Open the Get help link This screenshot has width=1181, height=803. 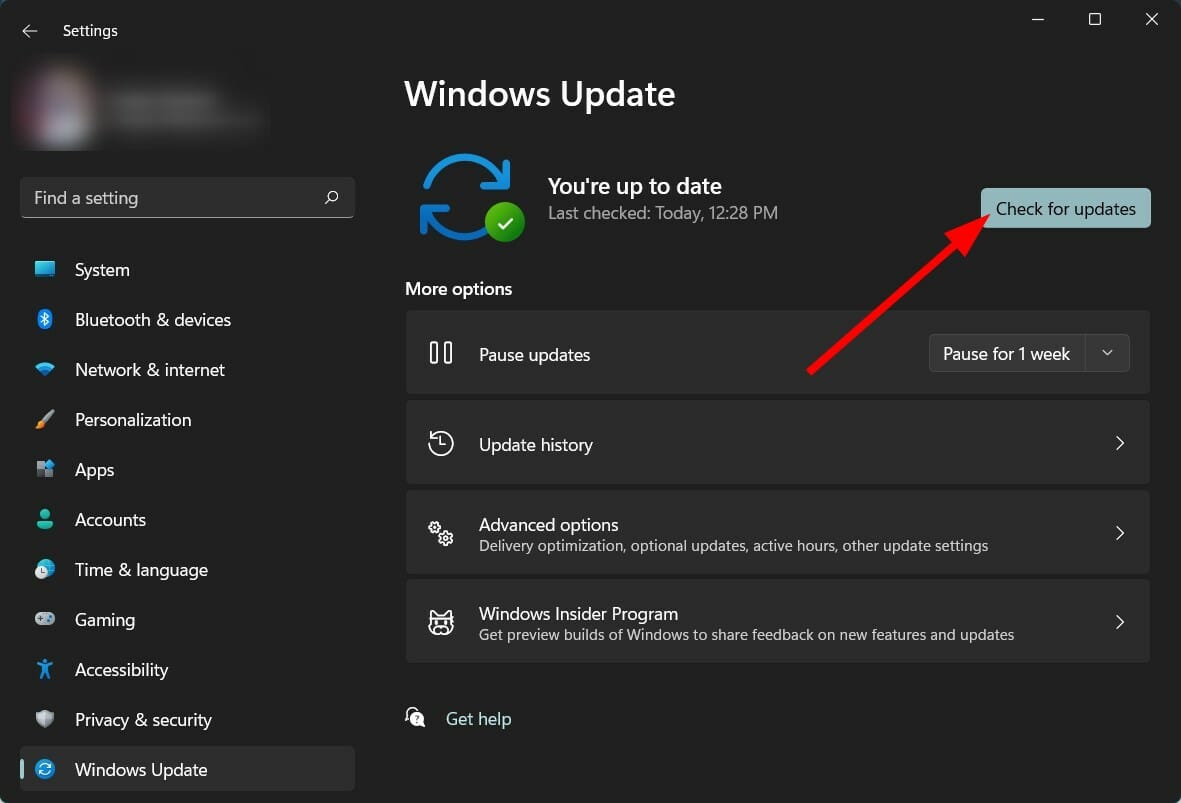[478, 718]
